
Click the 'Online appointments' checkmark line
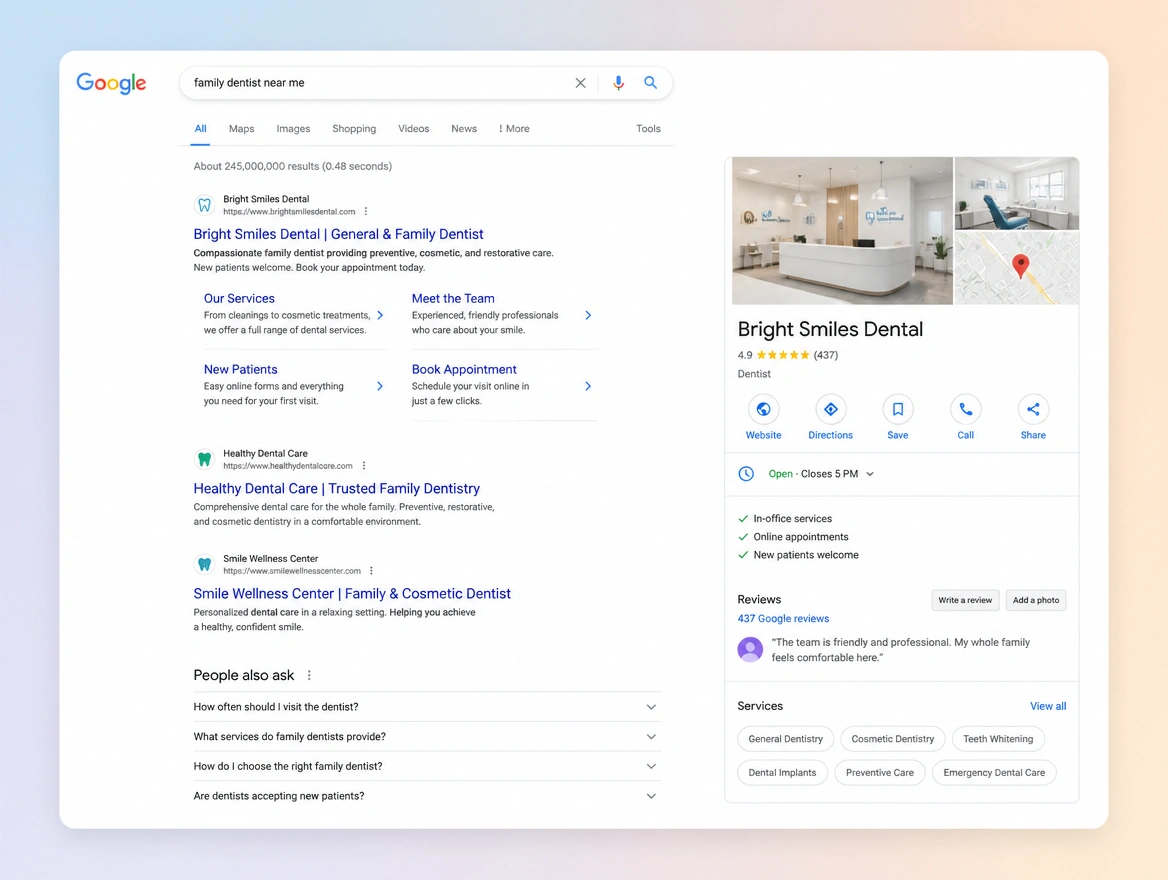(793, 537)
